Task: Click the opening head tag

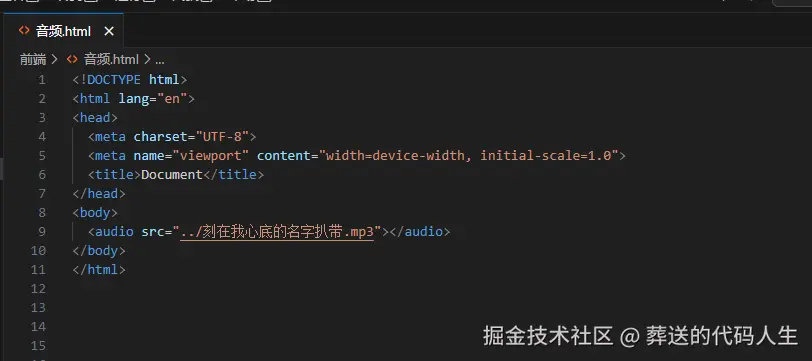Action: pos(95,118)
